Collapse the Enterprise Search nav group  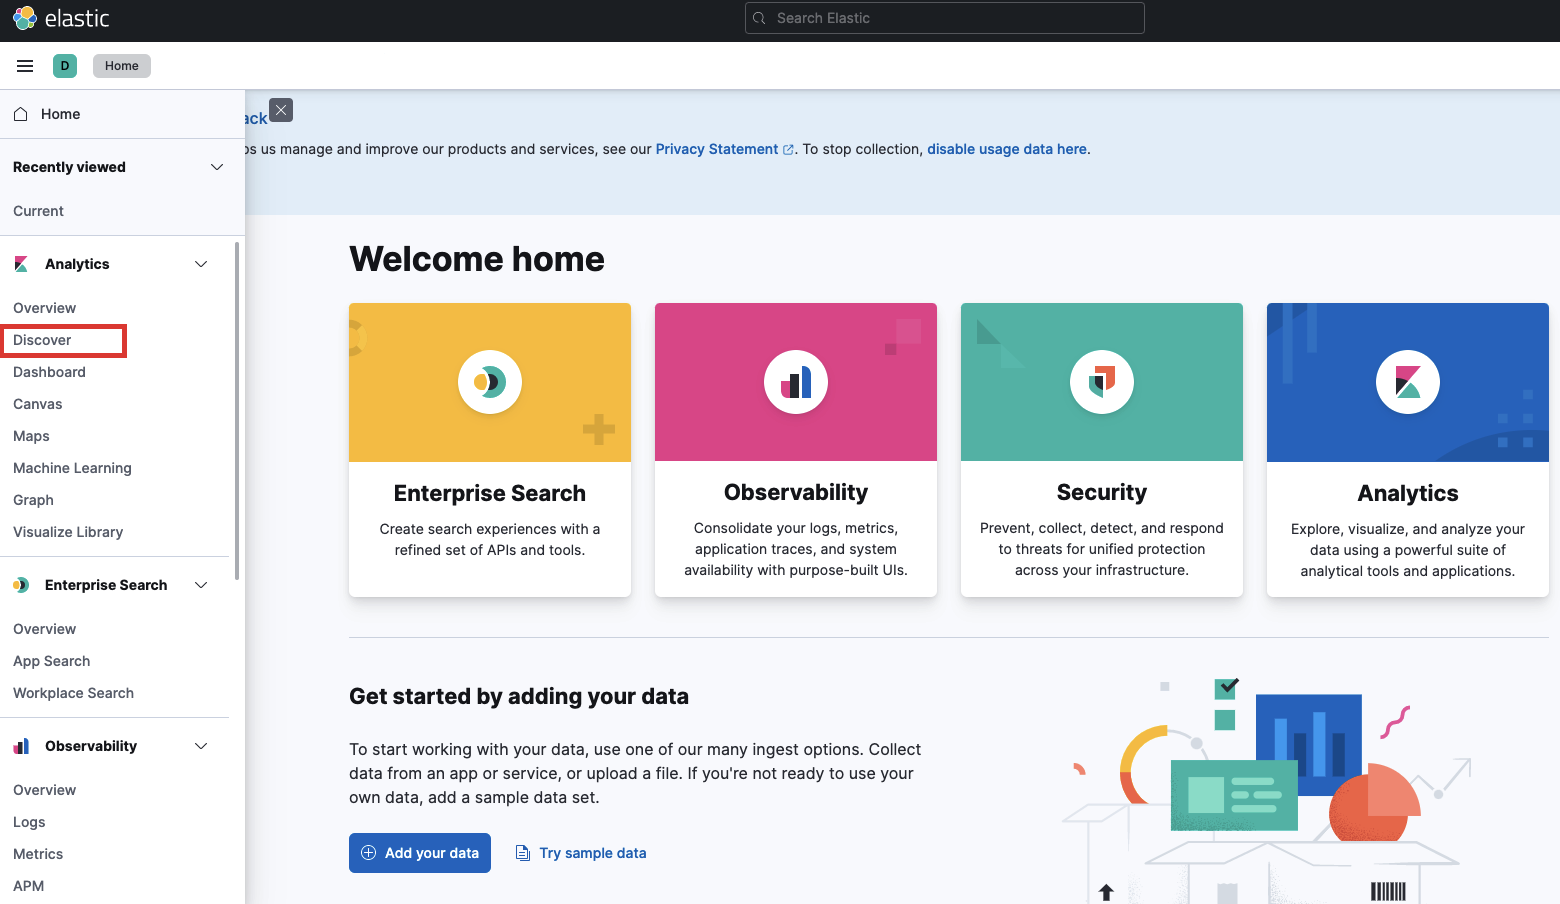(x=201, y=585)
